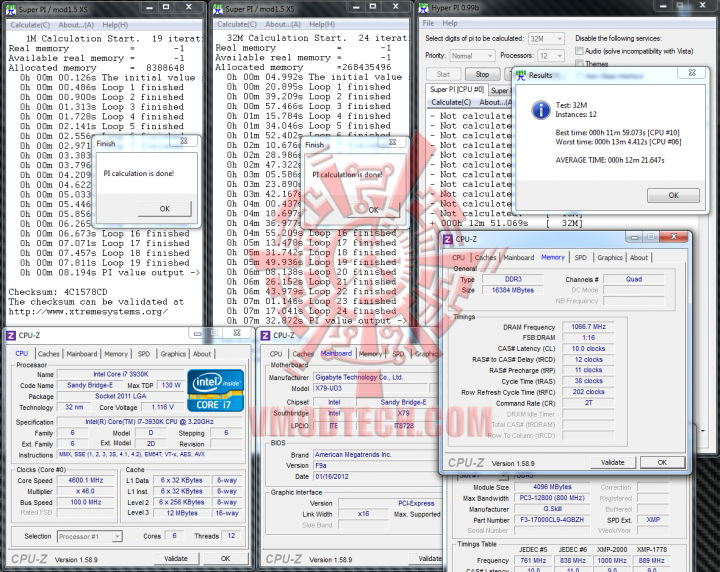Click the Mainboard Model field X79-UD3
This screenshot has width=720, height=572.
tap(371, 388)
